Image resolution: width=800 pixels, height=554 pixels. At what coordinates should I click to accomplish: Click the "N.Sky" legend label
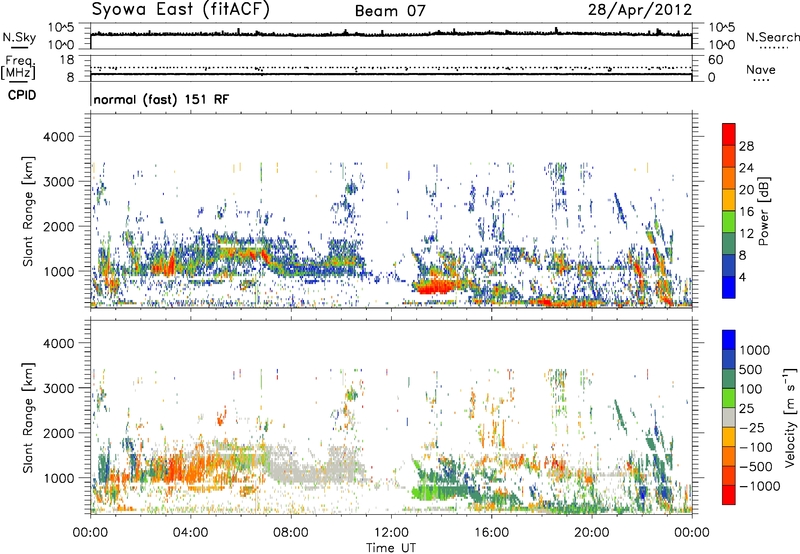tap(19, 37)
